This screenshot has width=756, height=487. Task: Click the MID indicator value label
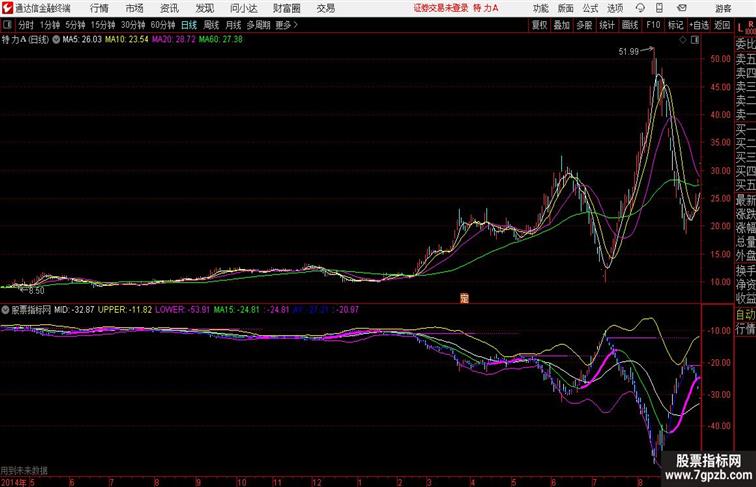tap(74, 310)
